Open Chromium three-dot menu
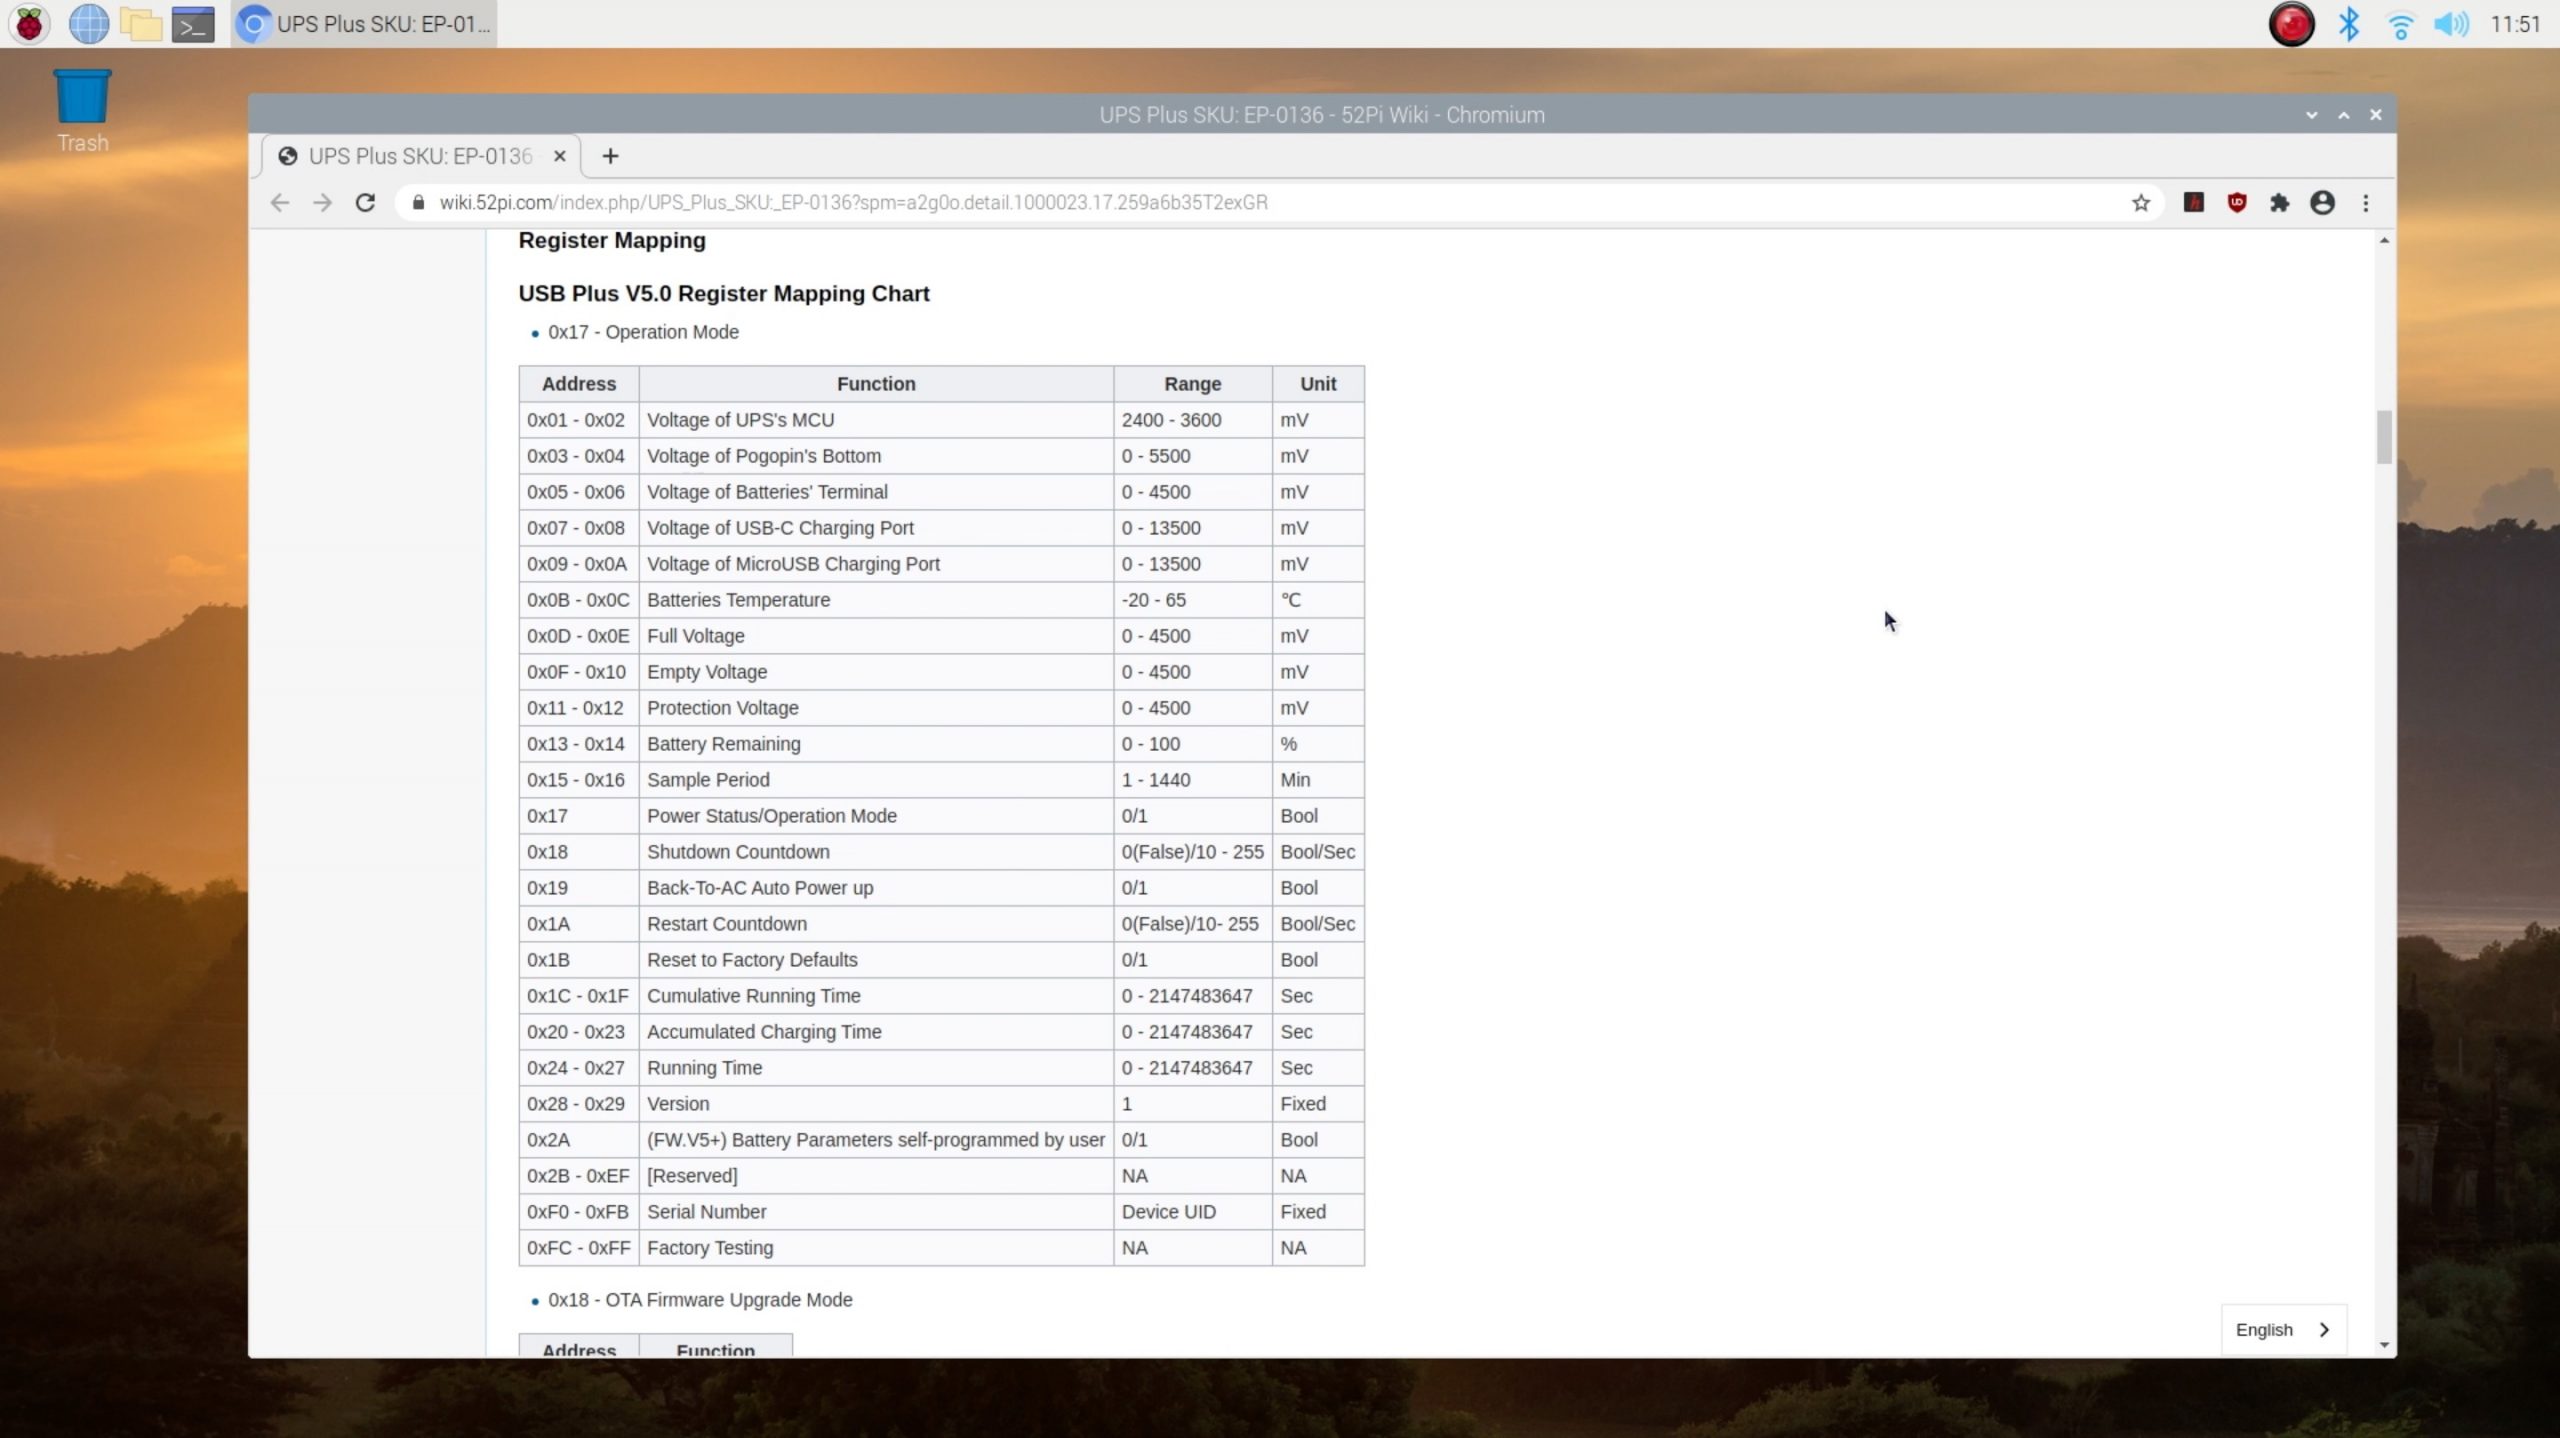Screen dimensions: 2560x1438 [2365, 203]
